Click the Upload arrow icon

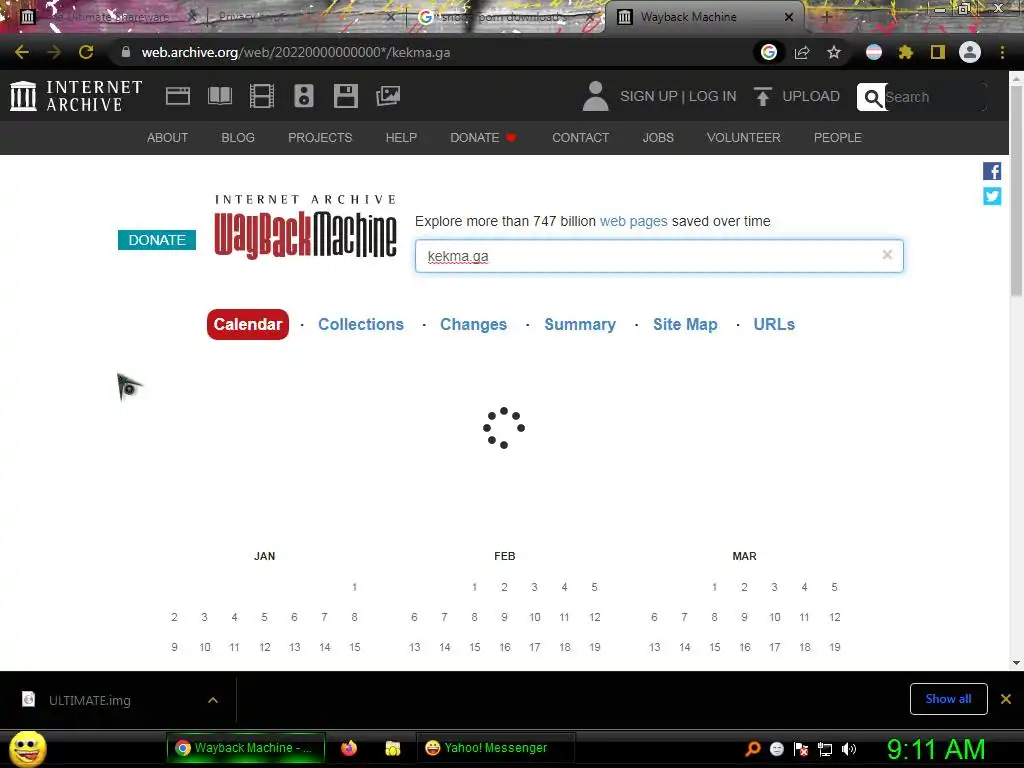(762, 96)
